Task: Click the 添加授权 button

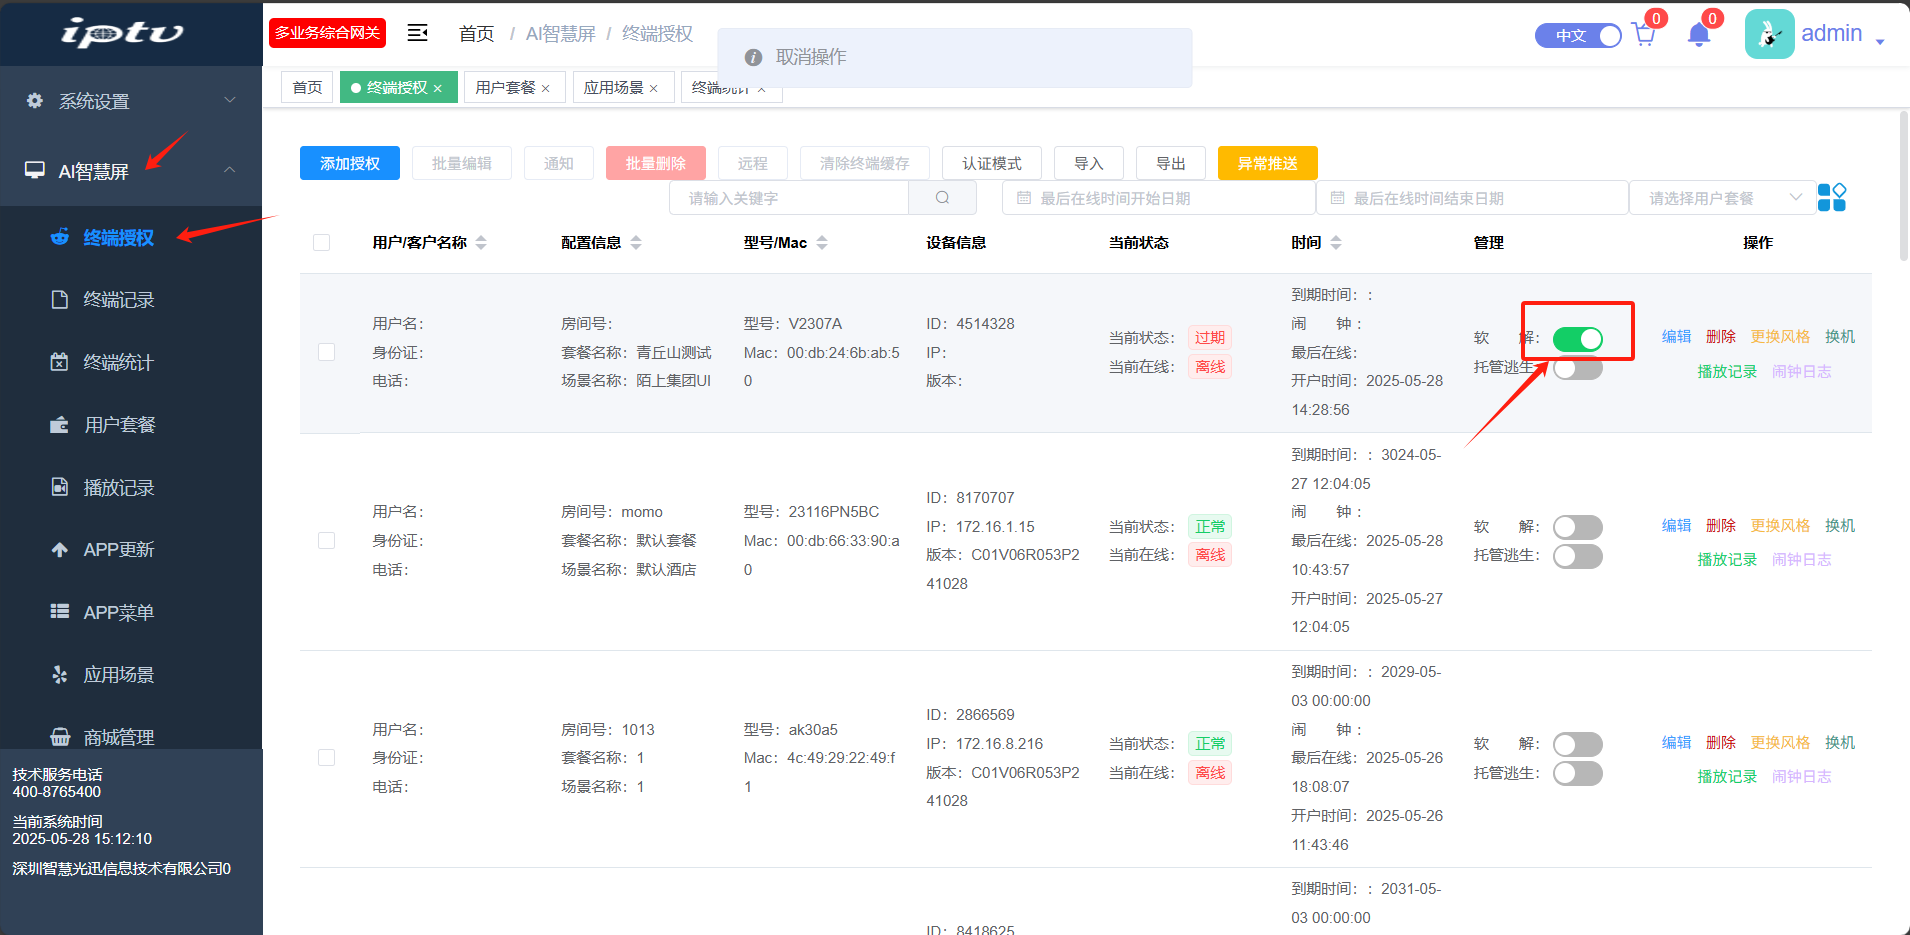Action: coord(349,163)
